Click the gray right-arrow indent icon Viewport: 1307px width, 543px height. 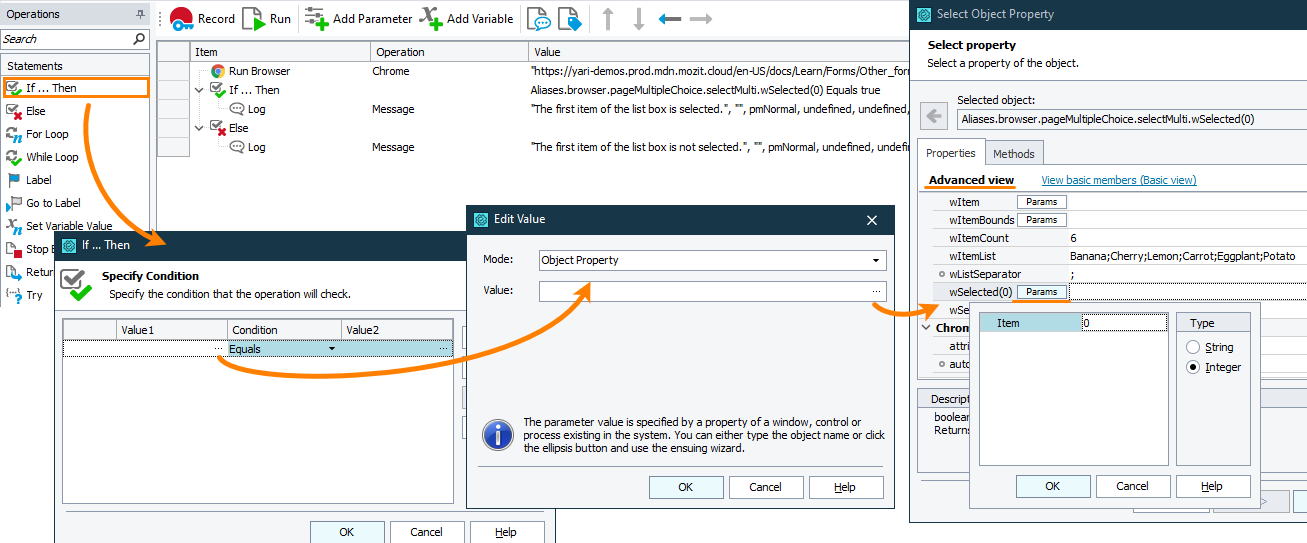tap(701, 19)
